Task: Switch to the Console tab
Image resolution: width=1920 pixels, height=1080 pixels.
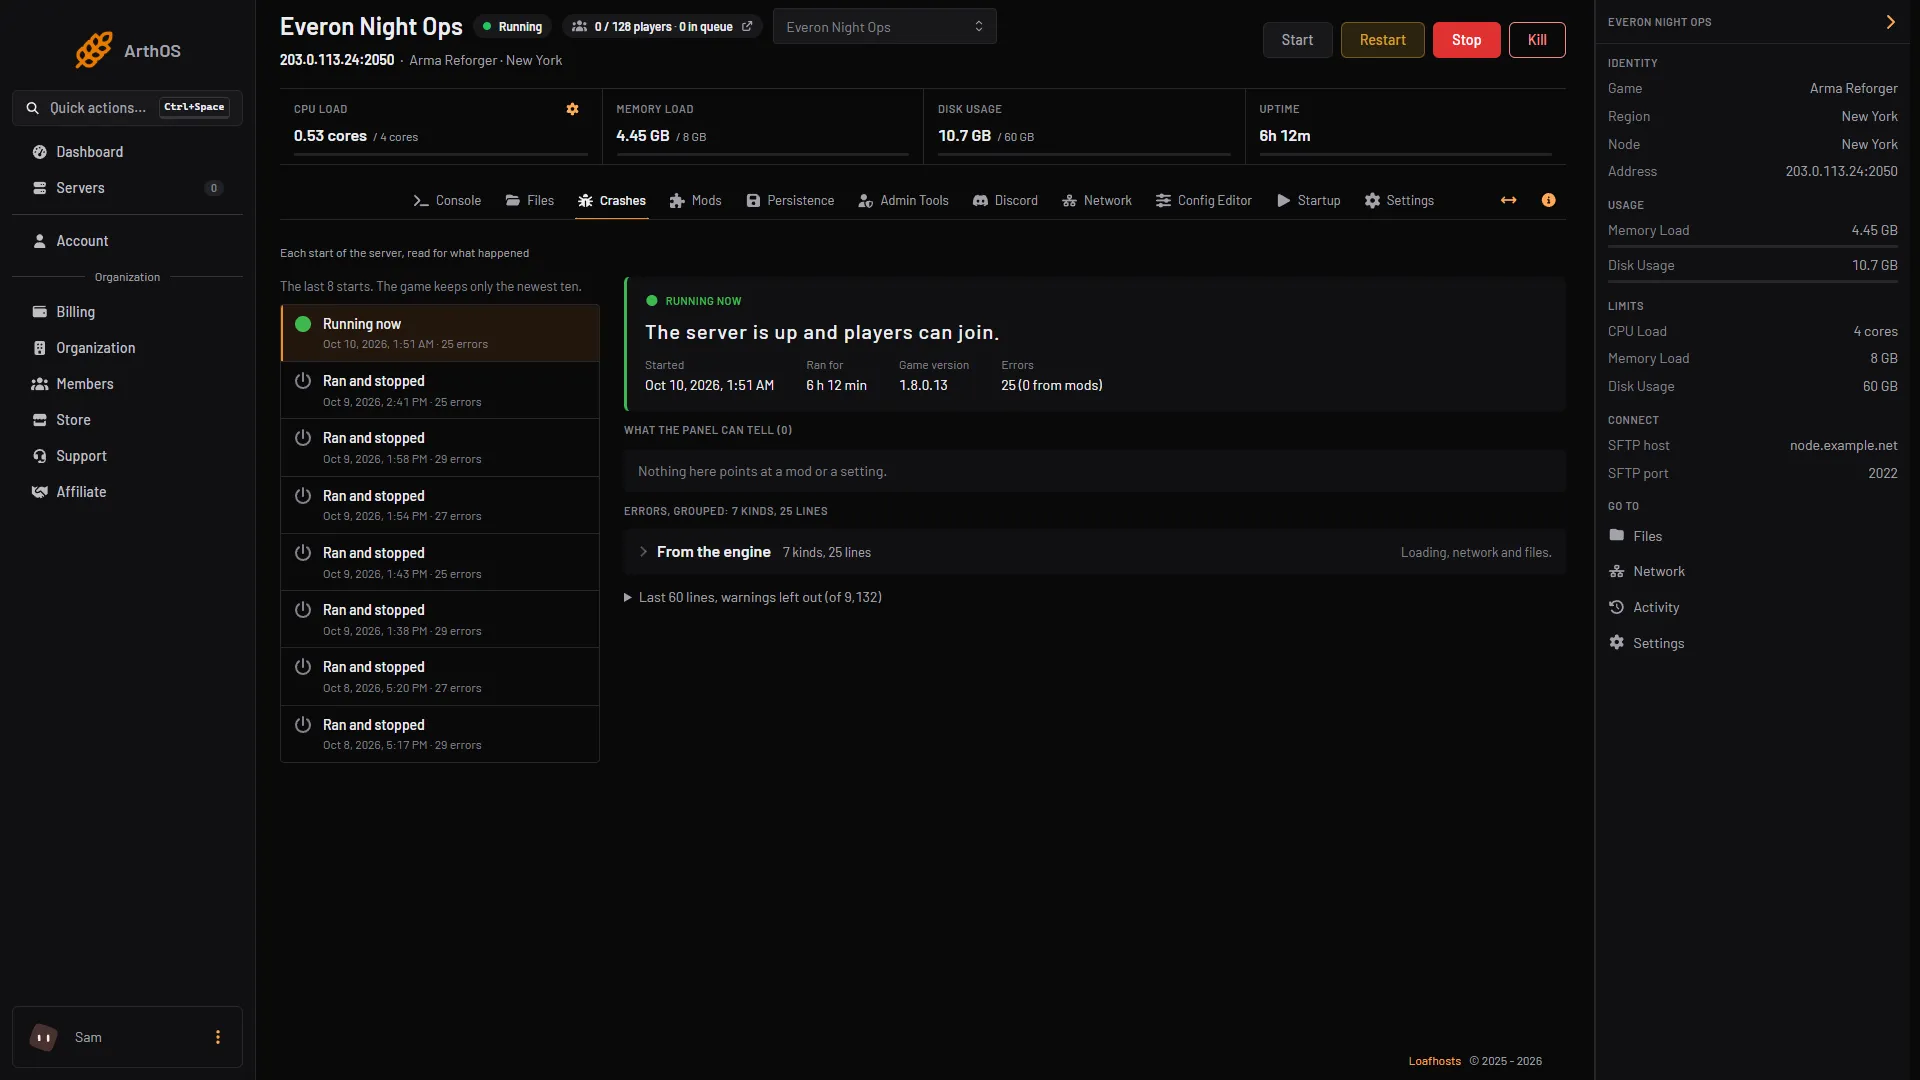Action: (x=447, y=201)
